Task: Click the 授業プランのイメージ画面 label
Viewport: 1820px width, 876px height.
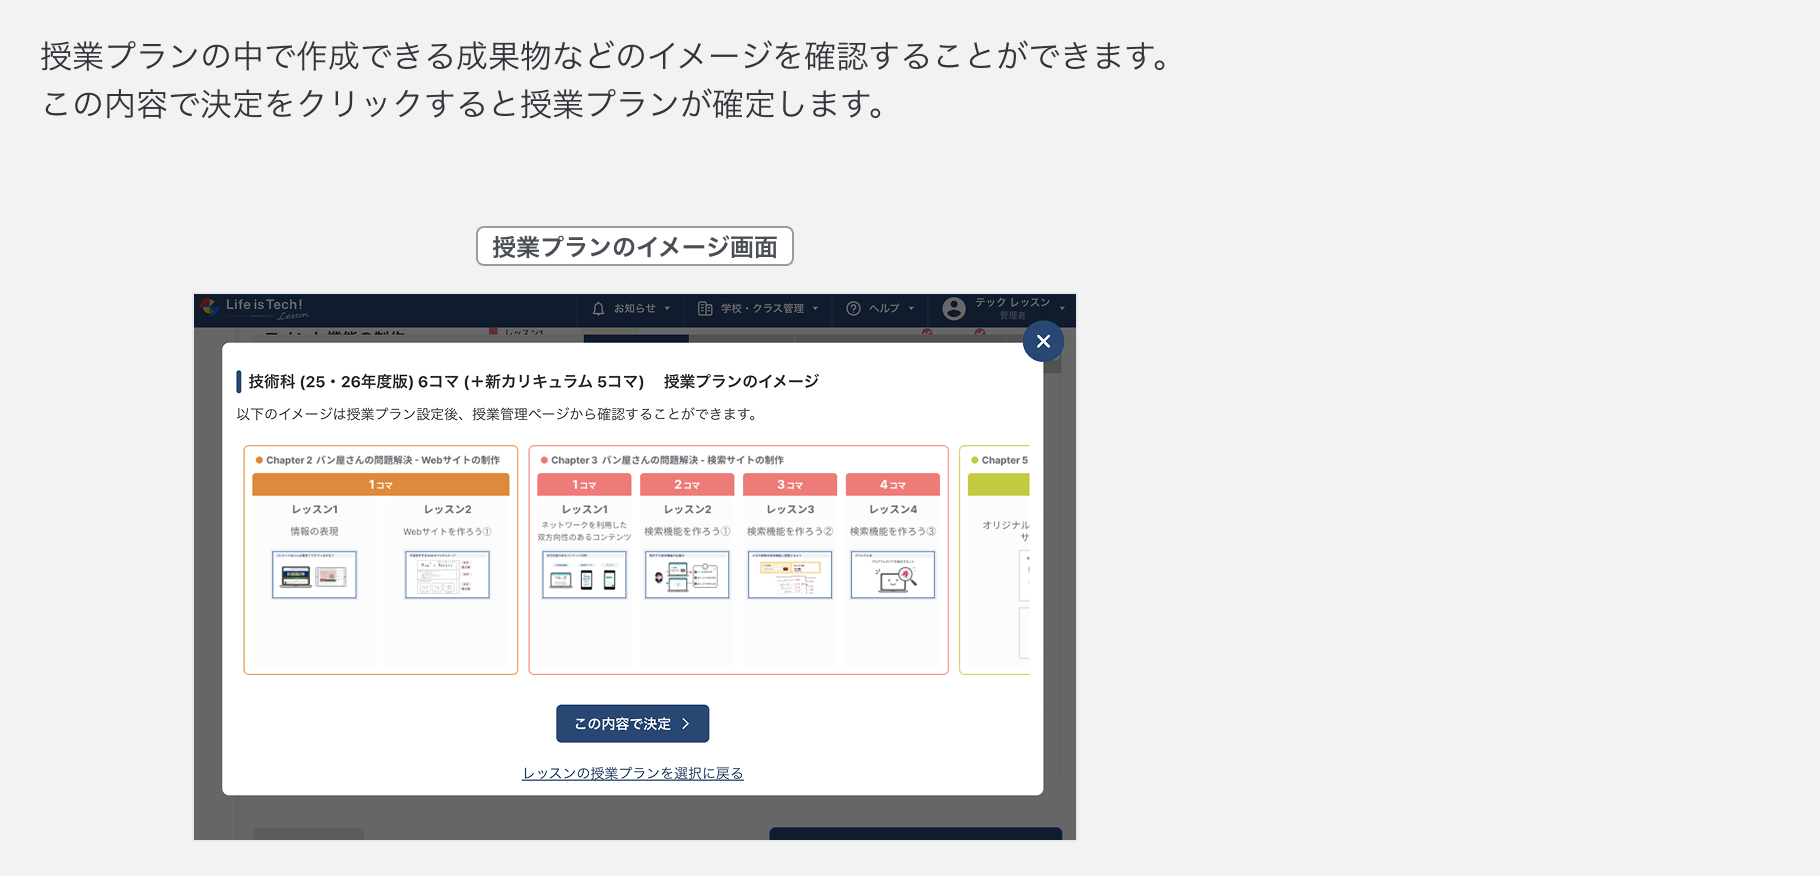Action: [635, 246]
